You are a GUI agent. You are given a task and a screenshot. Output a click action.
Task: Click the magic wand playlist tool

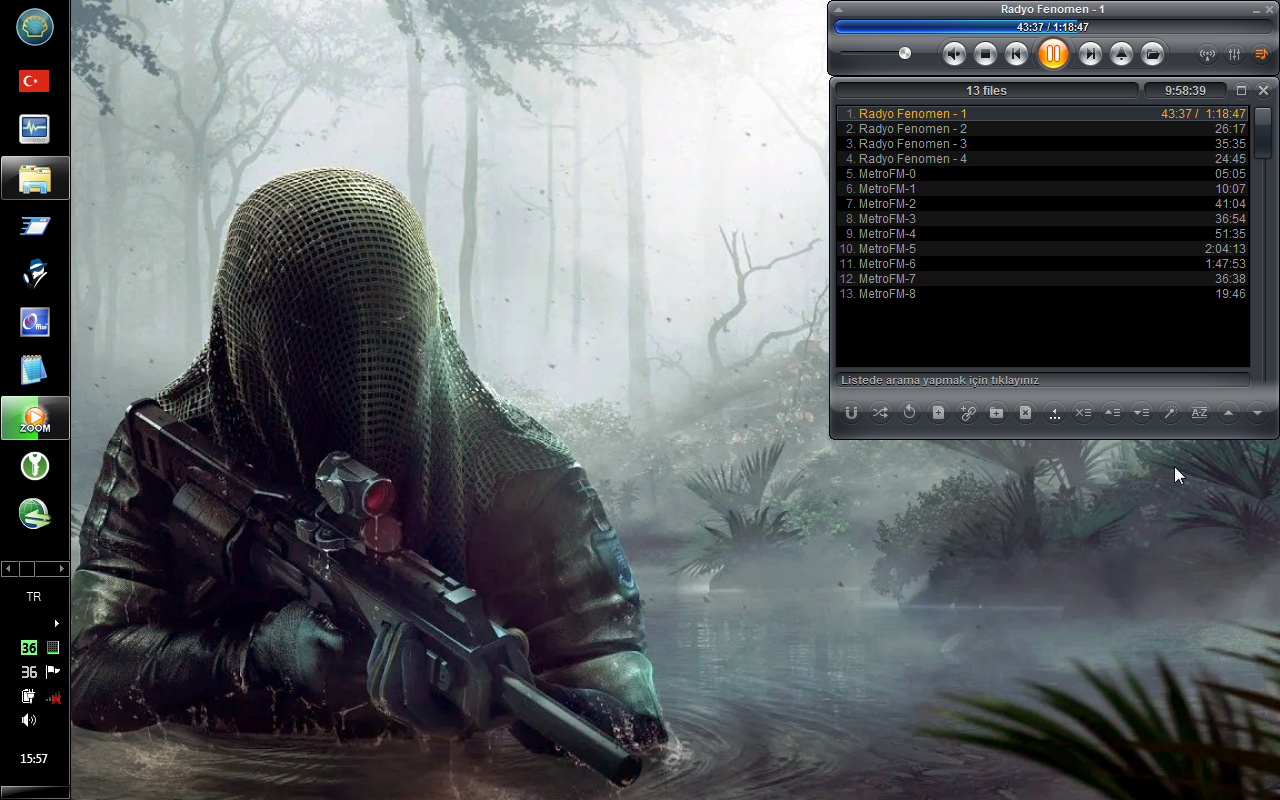click(1170, 413)
